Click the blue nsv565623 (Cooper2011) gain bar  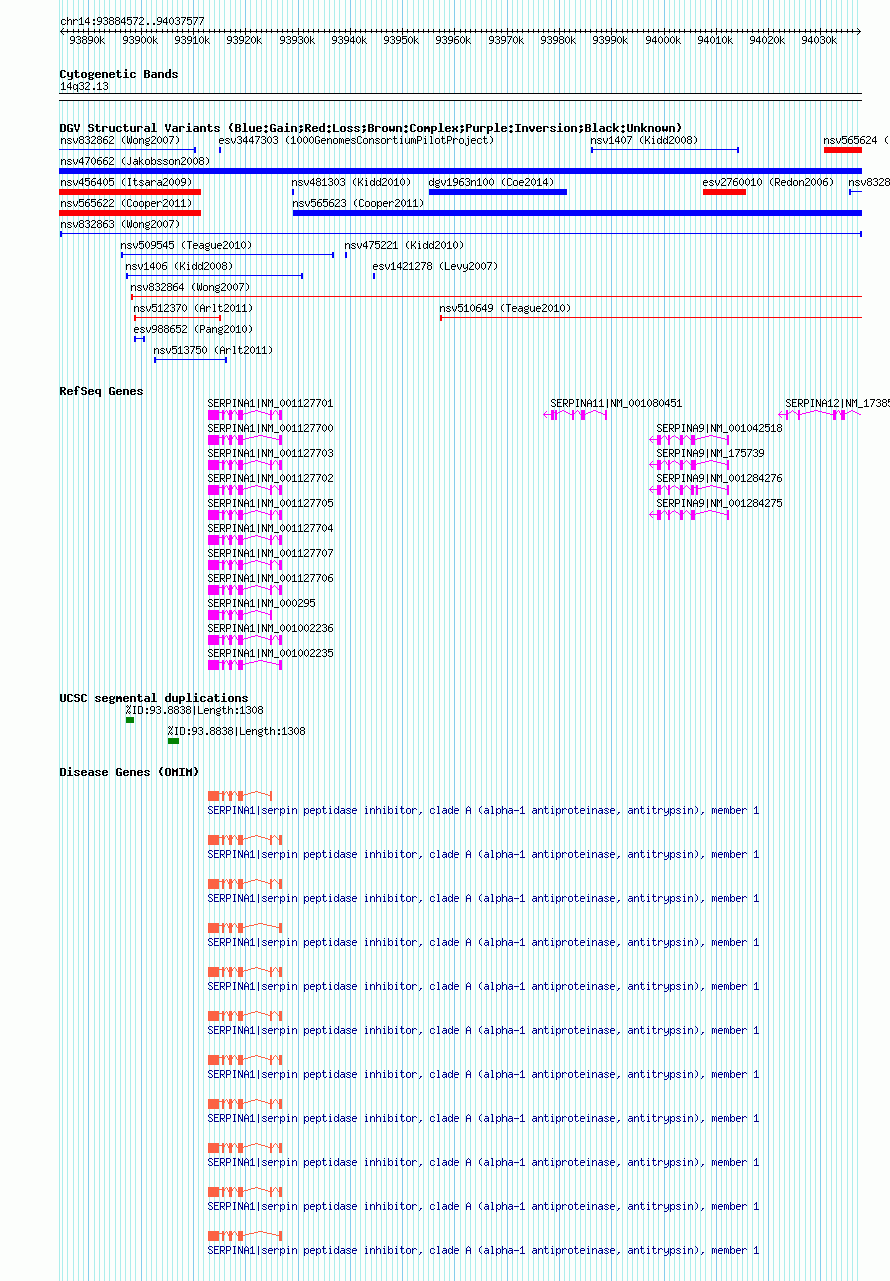(x=577, y=213)
